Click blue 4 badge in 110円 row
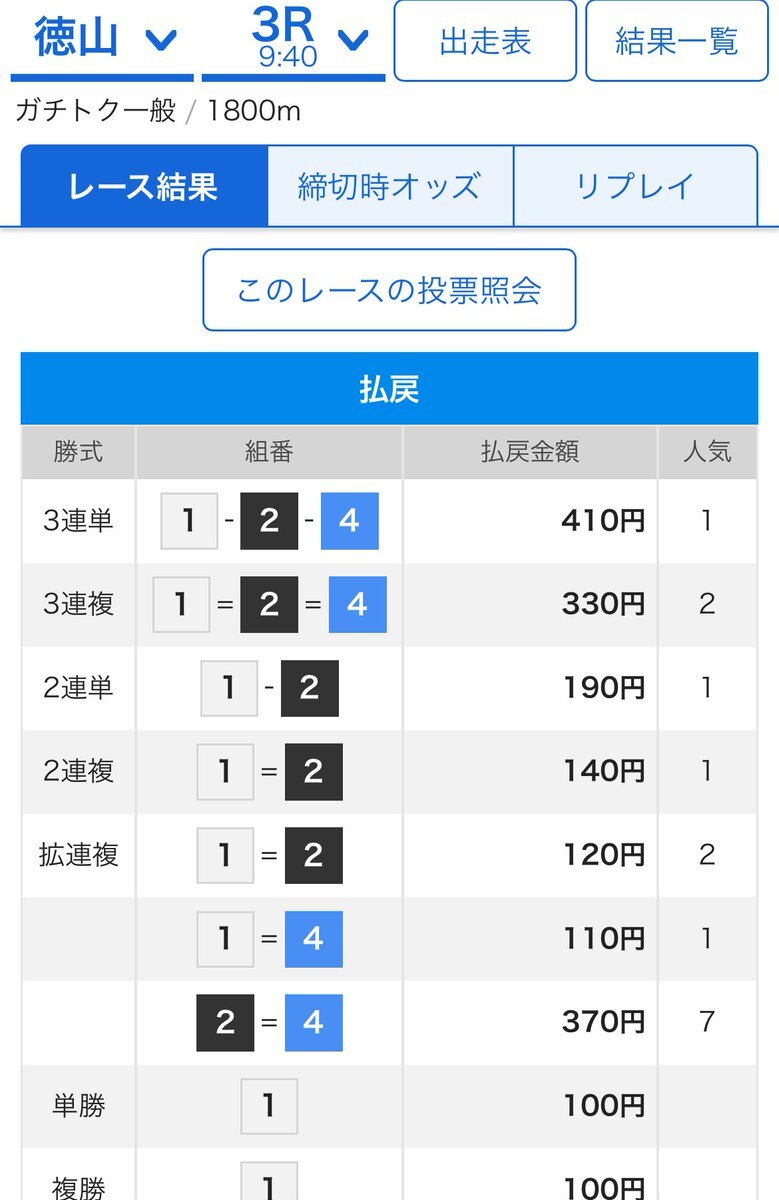This screenshot has width=779, height=1200. coord(313,939)
